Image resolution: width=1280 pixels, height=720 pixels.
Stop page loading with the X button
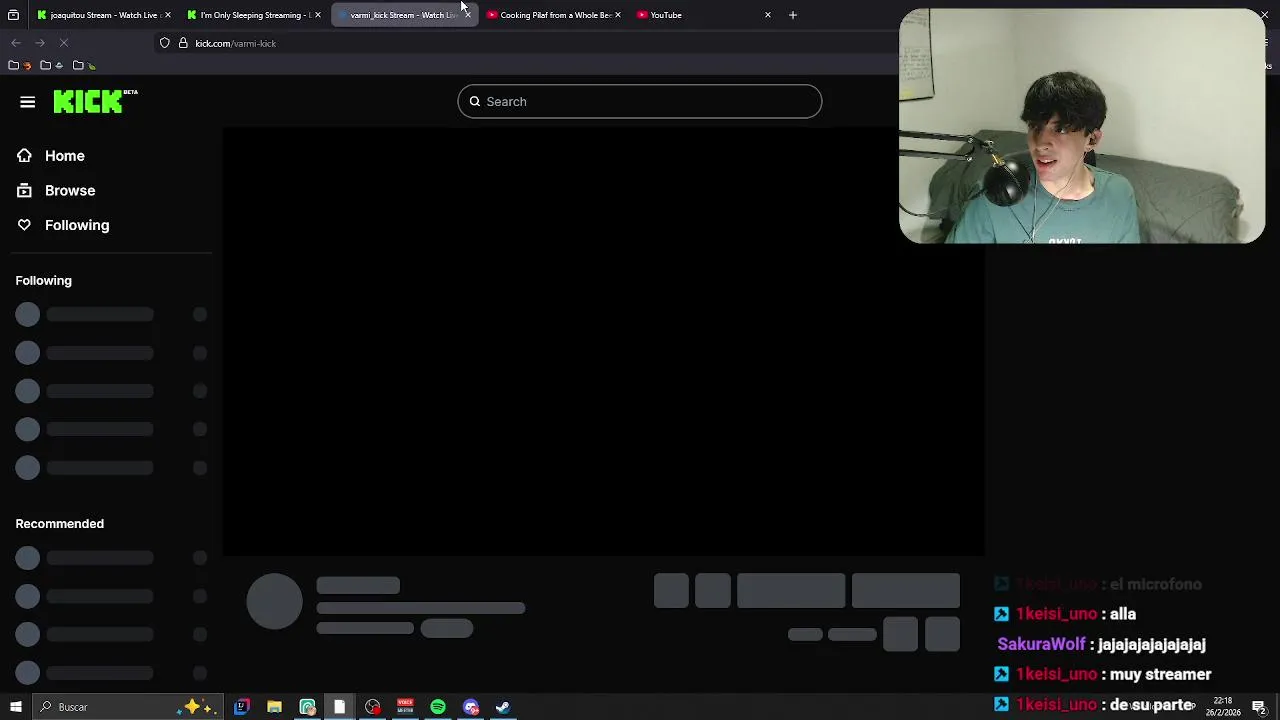coord(63,43)
